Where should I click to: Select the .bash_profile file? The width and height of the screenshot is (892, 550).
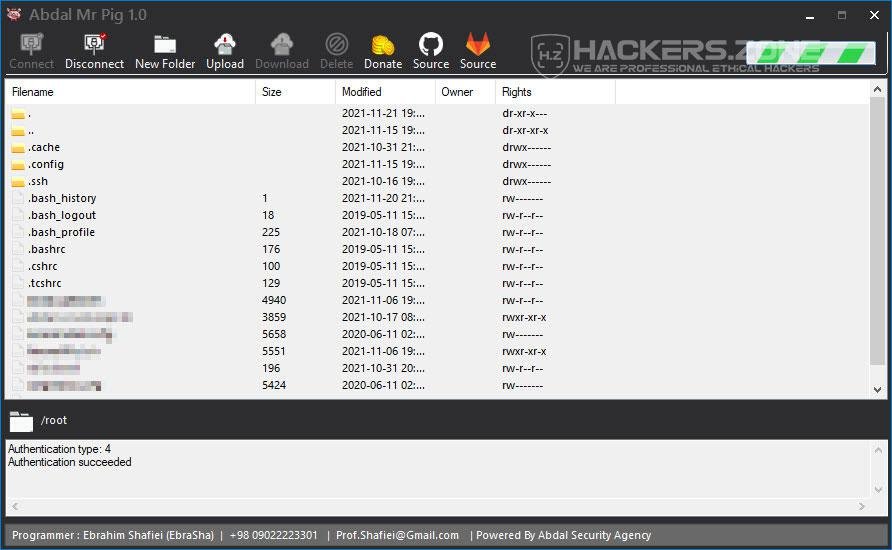coord(61,232)
